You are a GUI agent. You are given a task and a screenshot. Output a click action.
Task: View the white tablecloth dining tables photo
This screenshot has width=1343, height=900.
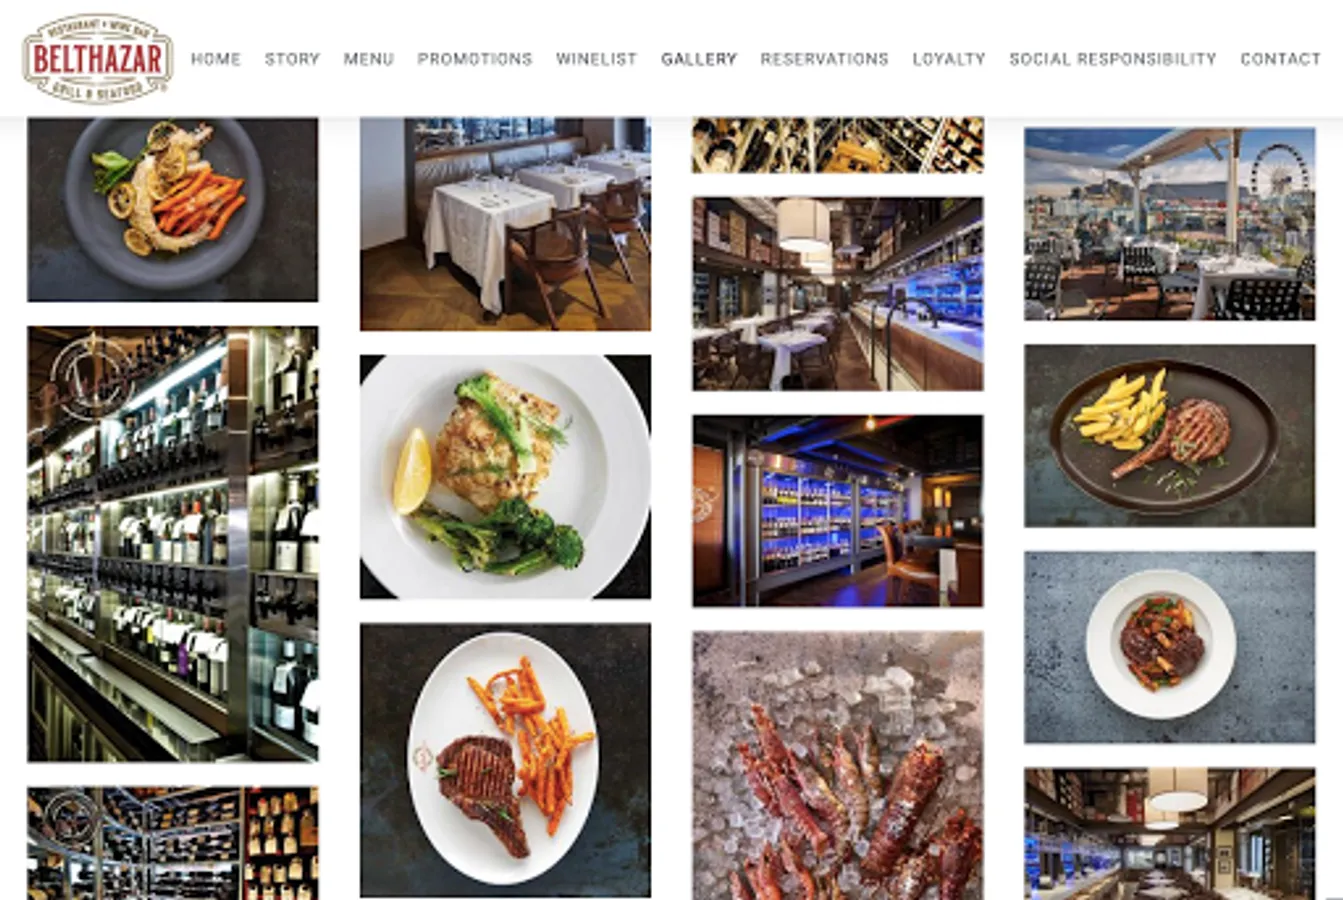coord(505,224)
